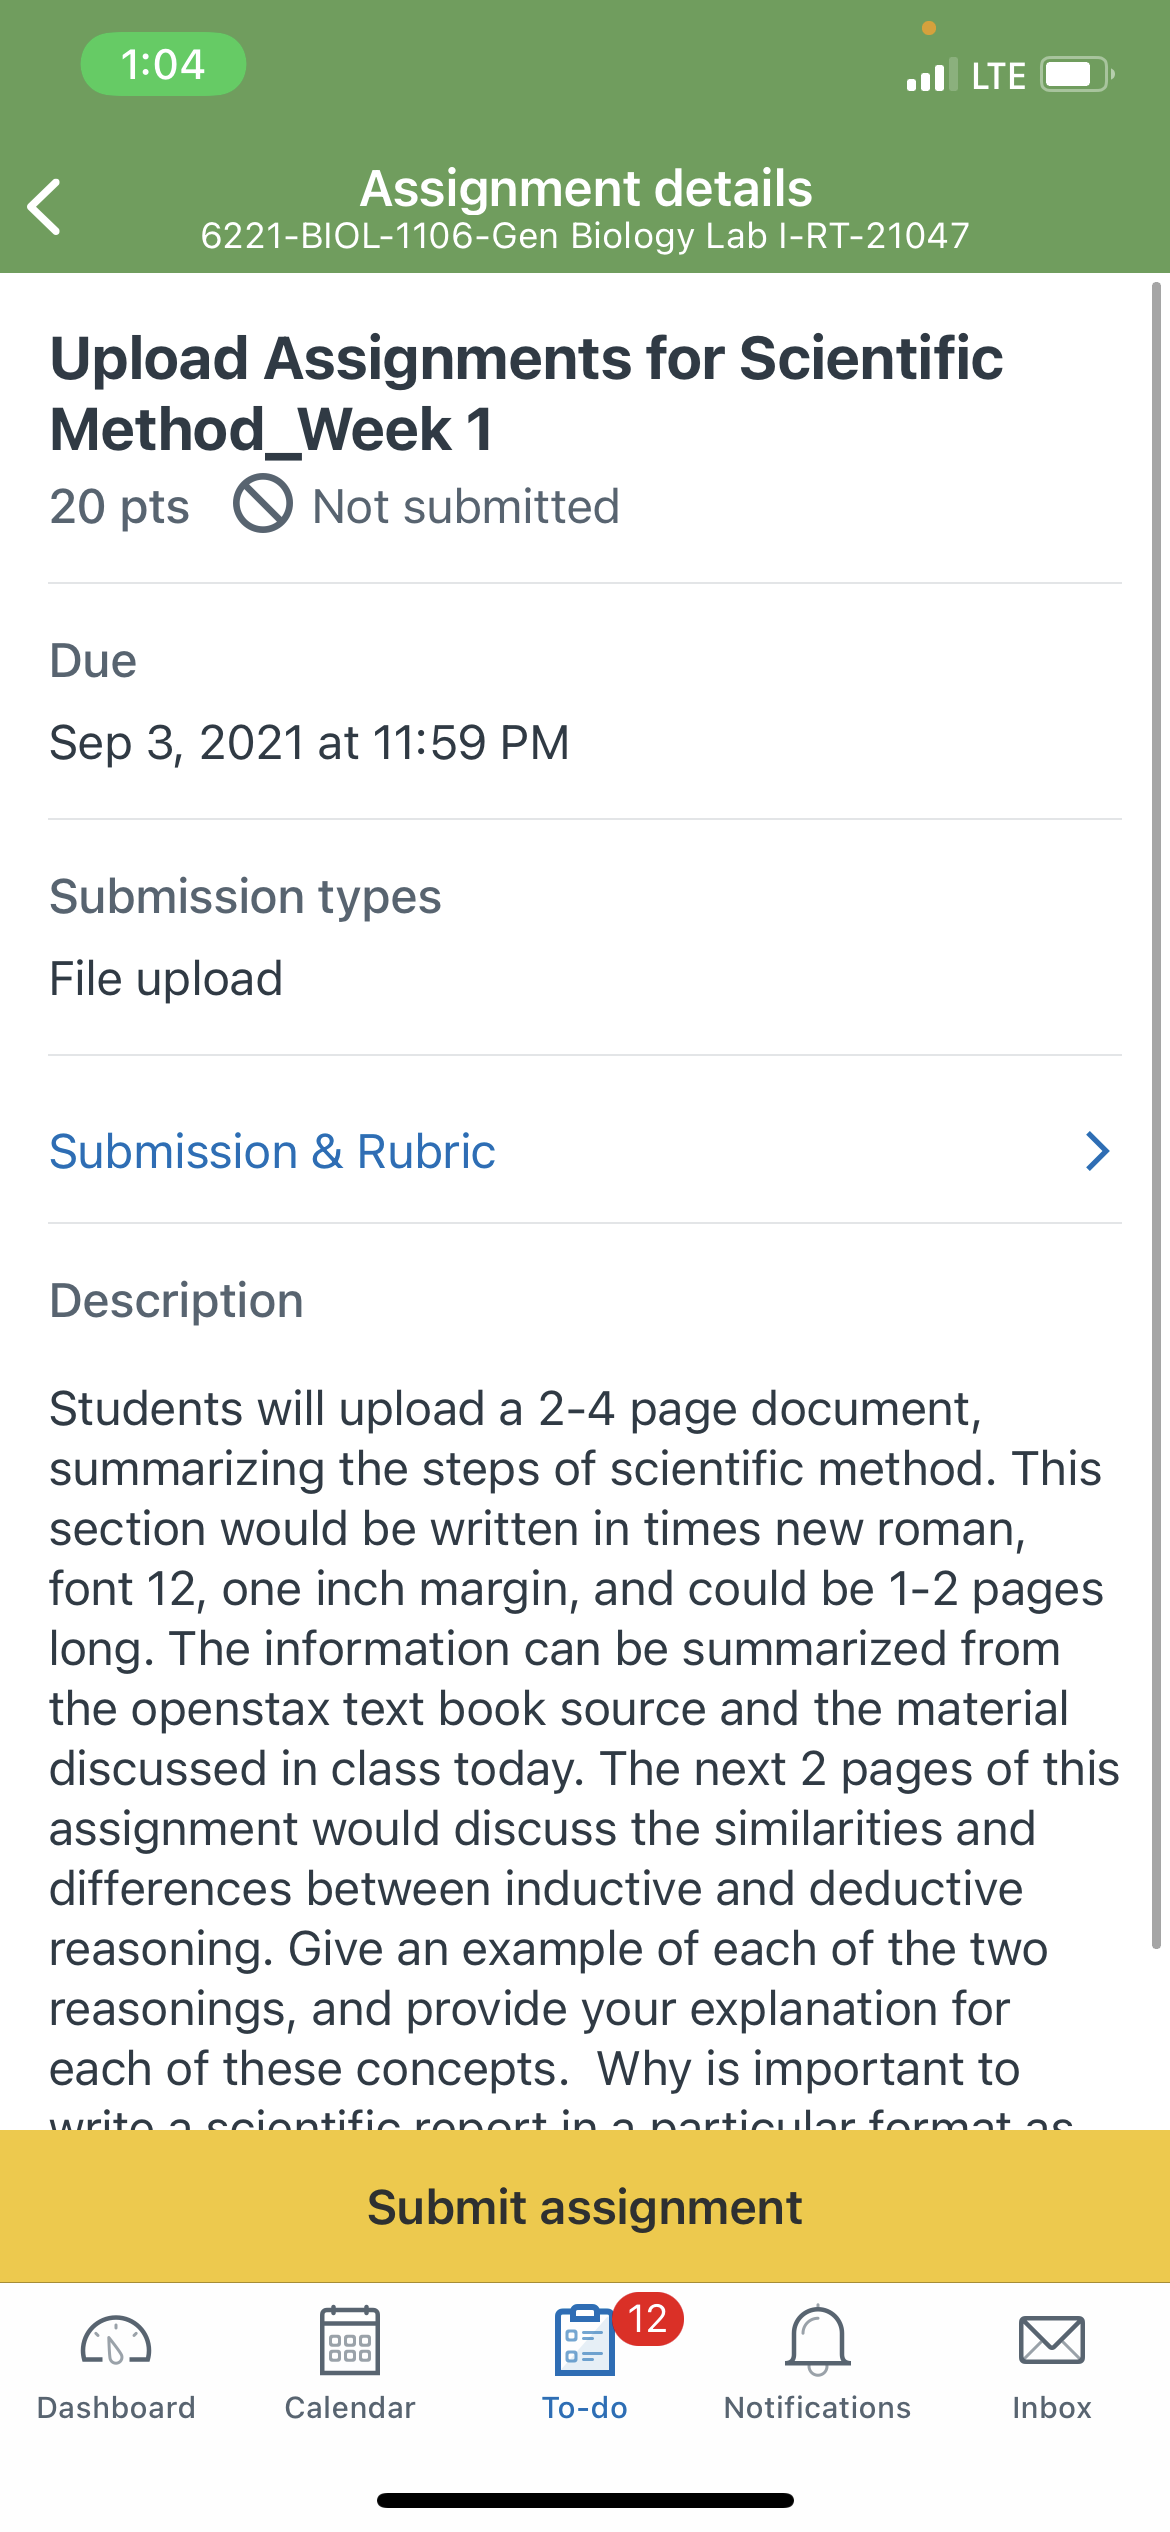Screen dimensions: 1170x2532
Task: Tap the LTE signal bars icon
Action: (932, 75)
